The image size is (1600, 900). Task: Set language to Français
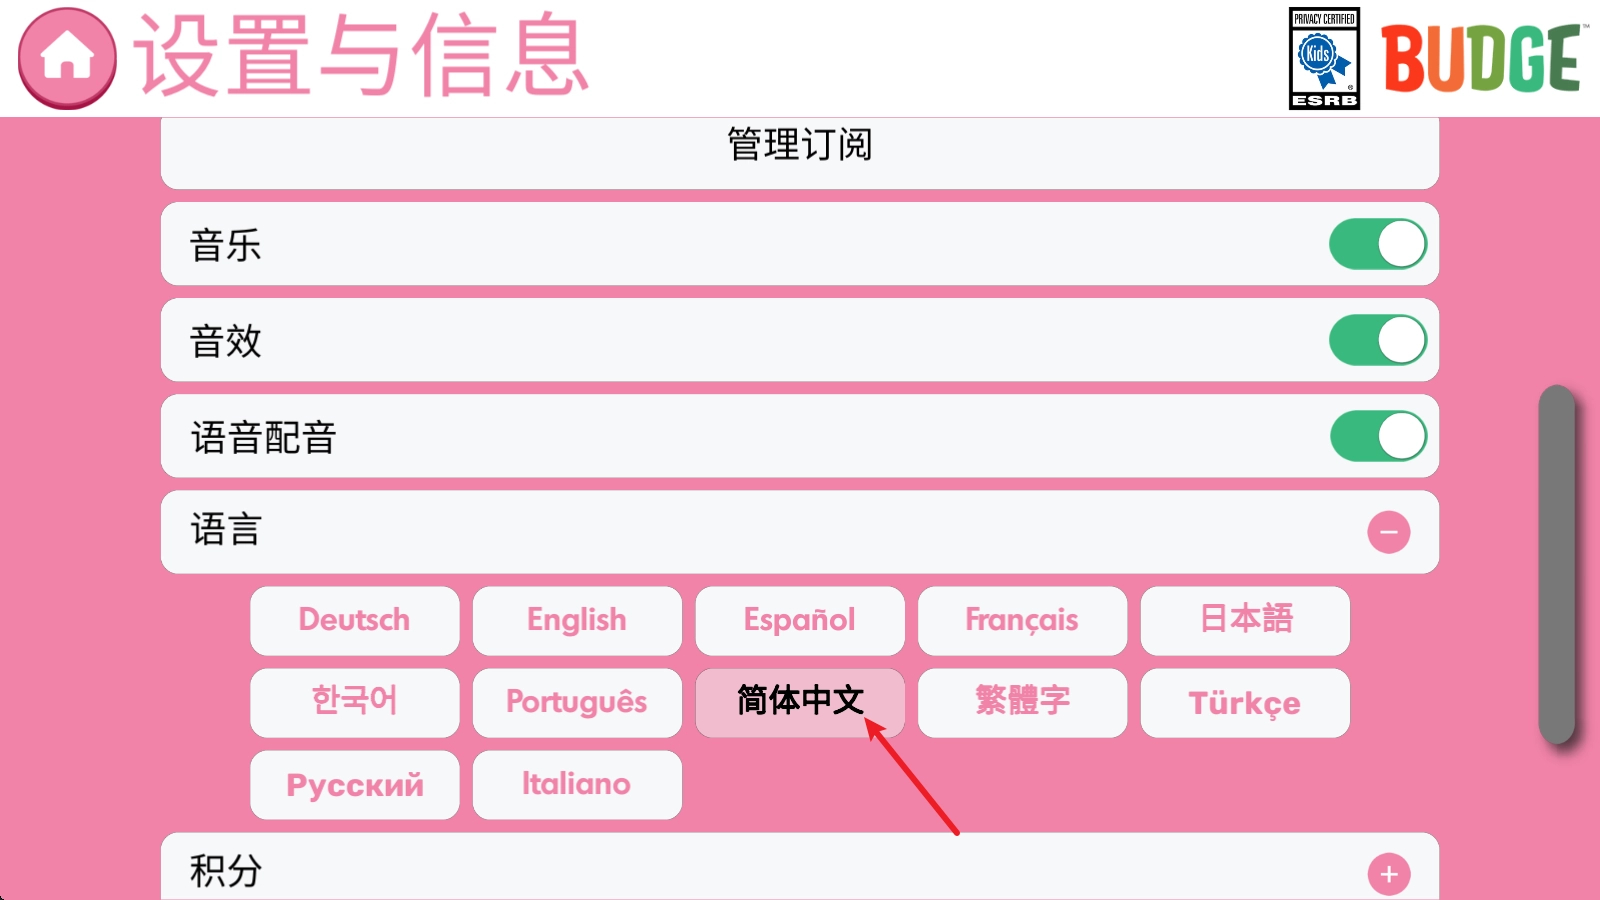[x=1022, y=620]
